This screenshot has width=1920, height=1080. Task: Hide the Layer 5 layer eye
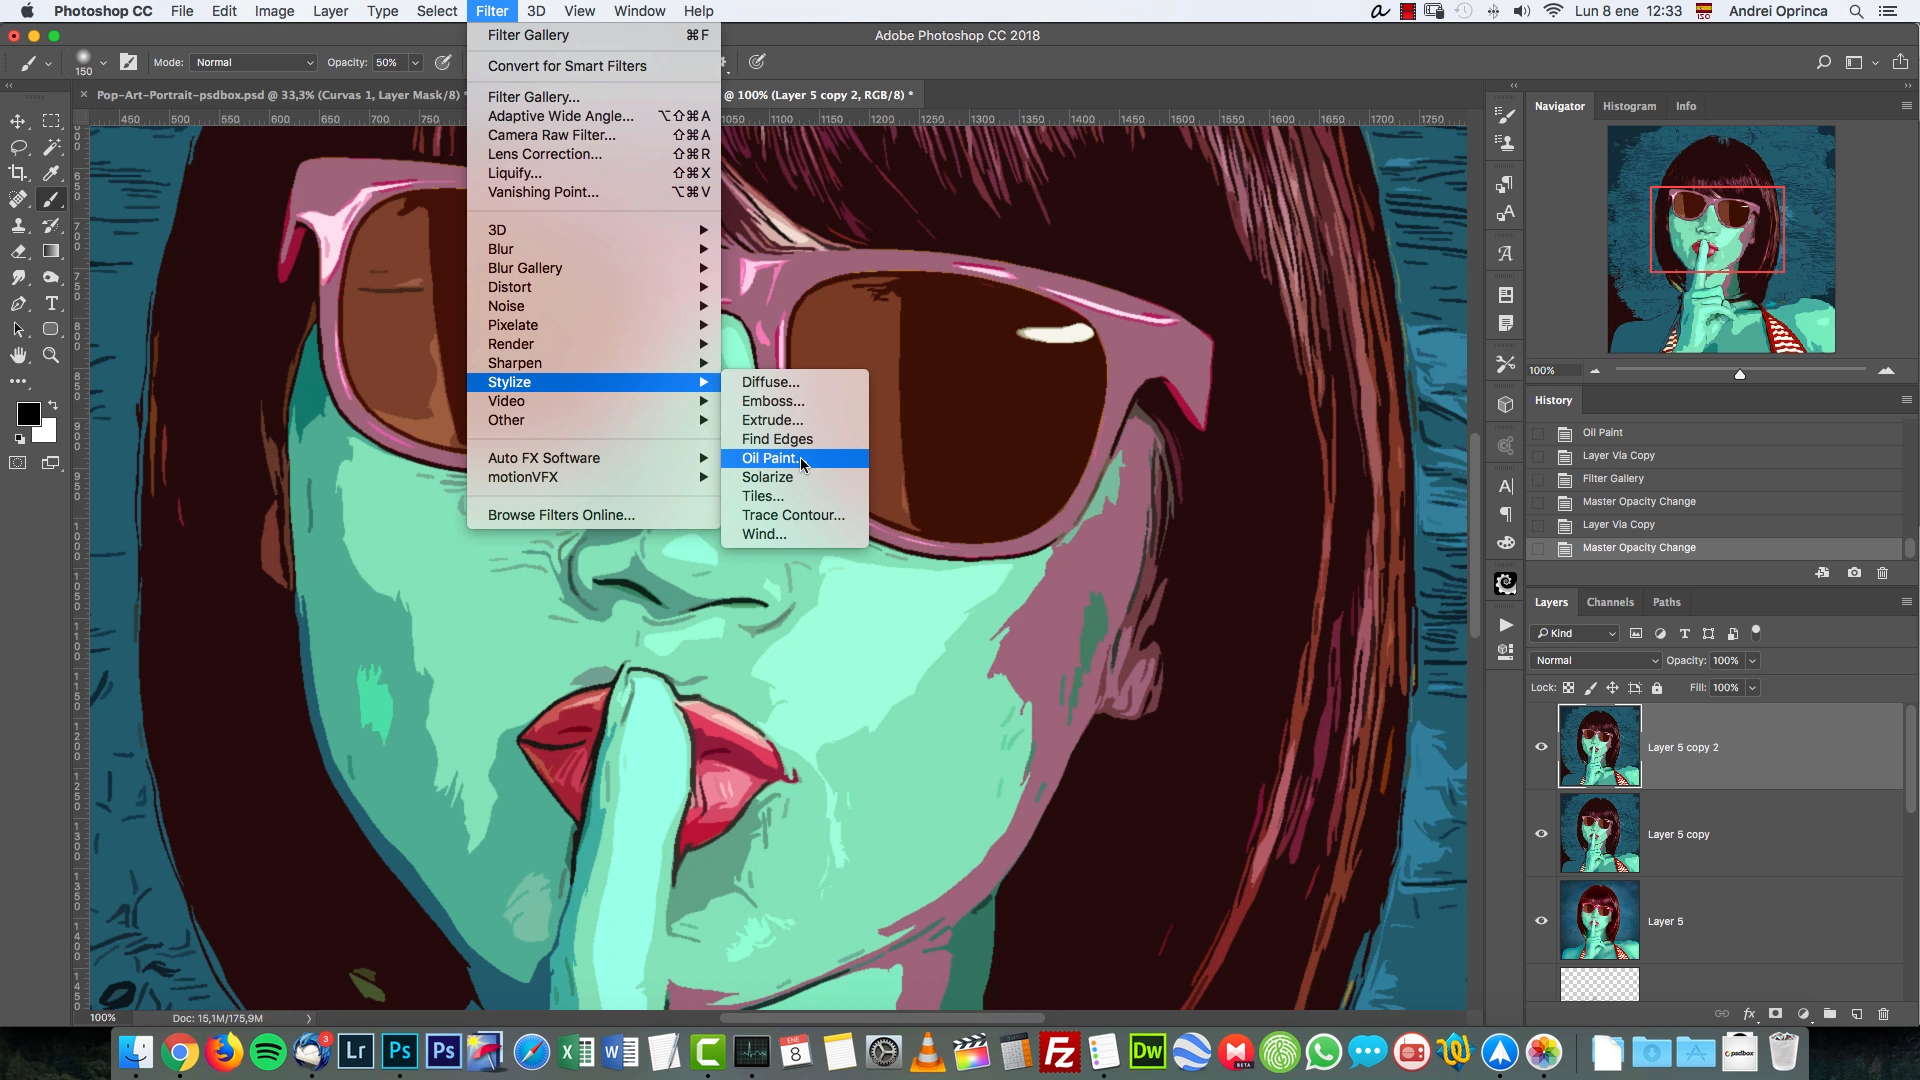tap(1541, 921)
